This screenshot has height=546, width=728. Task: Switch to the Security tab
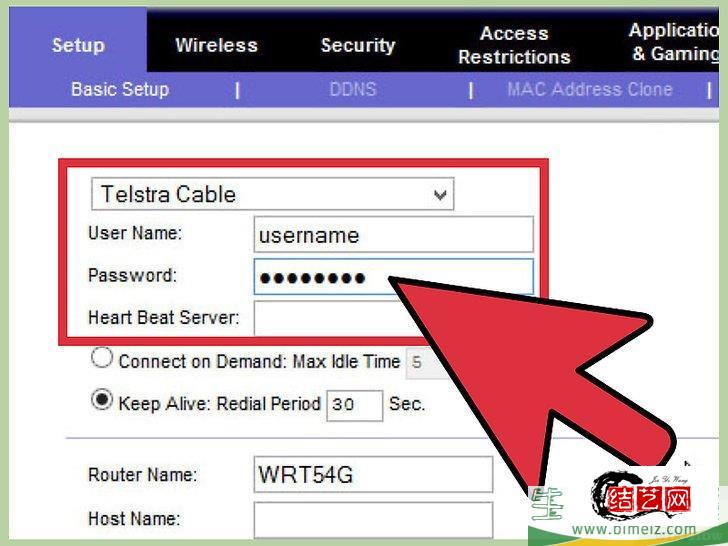[x=358, y=46]
